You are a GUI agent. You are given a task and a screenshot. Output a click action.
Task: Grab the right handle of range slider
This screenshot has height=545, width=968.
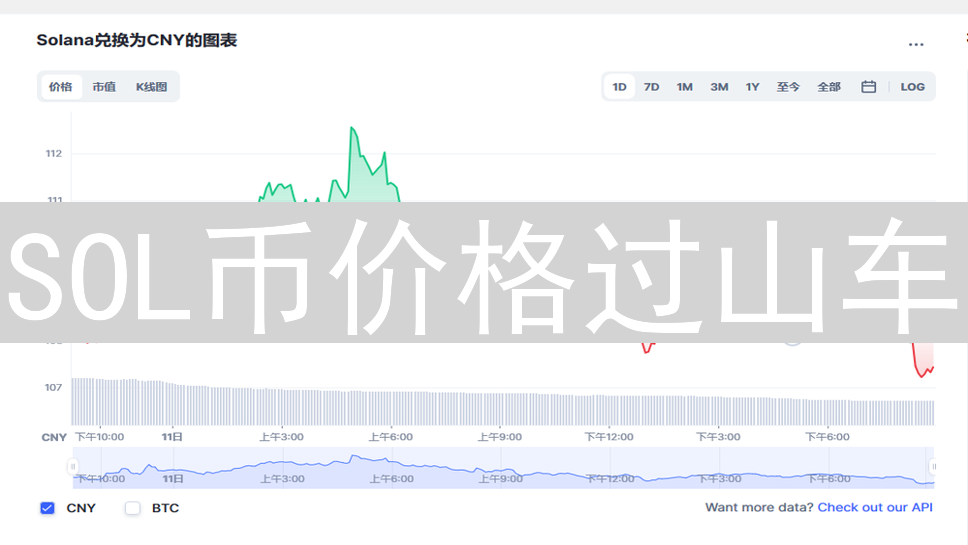click(933, 467)
